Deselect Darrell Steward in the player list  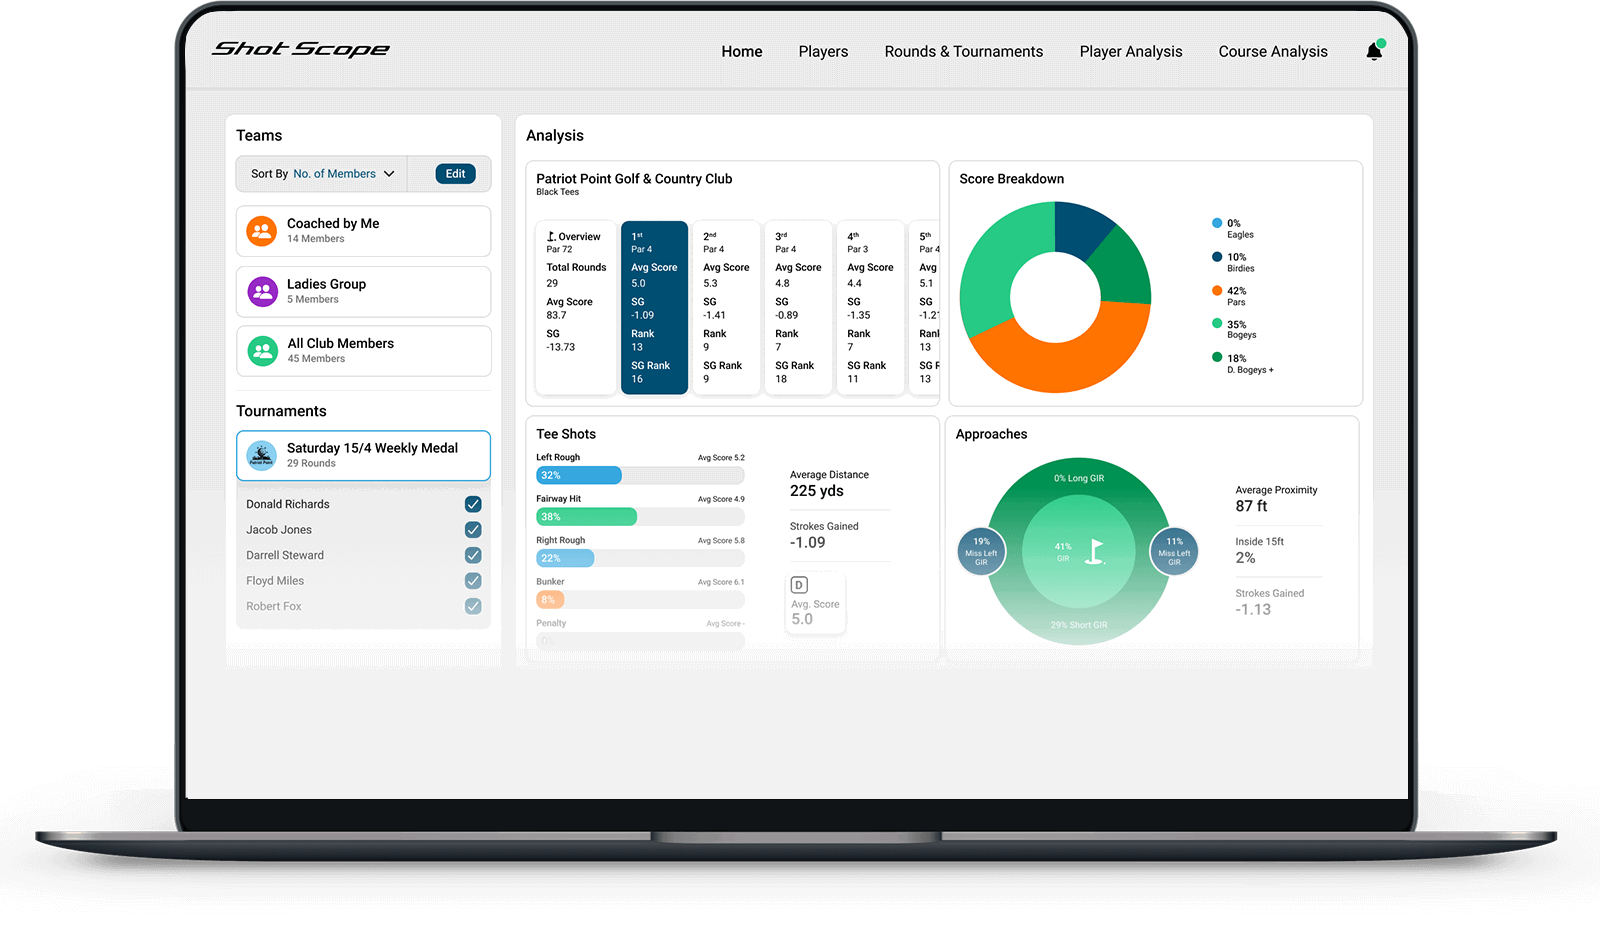pos(473,555)
